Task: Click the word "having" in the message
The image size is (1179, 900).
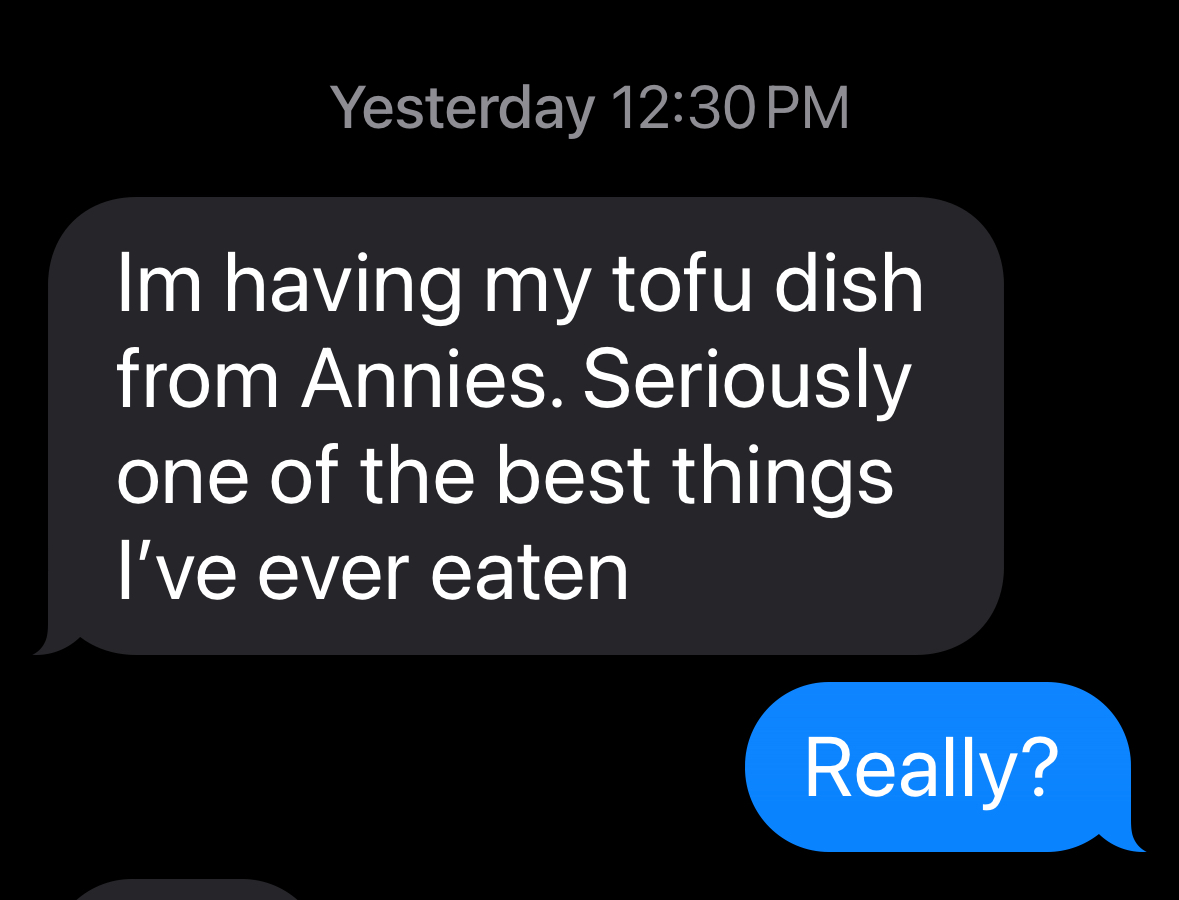Action: (342, 284)
